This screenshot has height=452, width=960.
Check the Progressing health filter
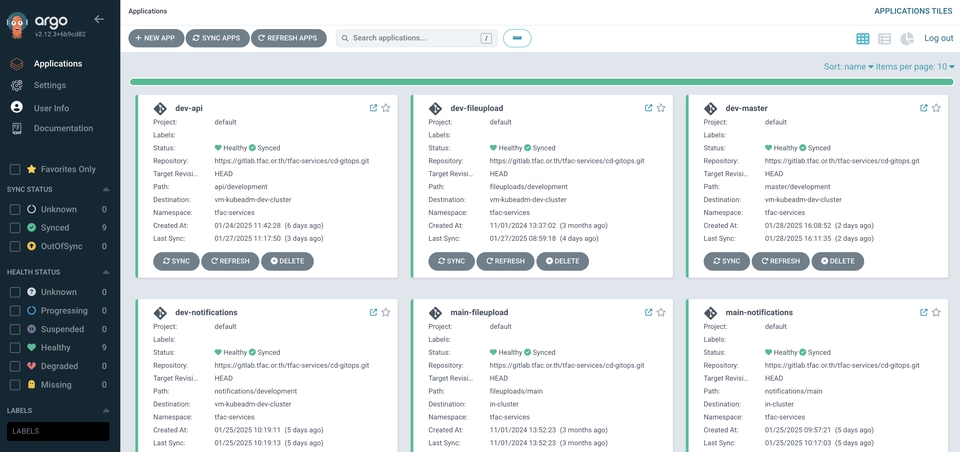coord(15,311)
